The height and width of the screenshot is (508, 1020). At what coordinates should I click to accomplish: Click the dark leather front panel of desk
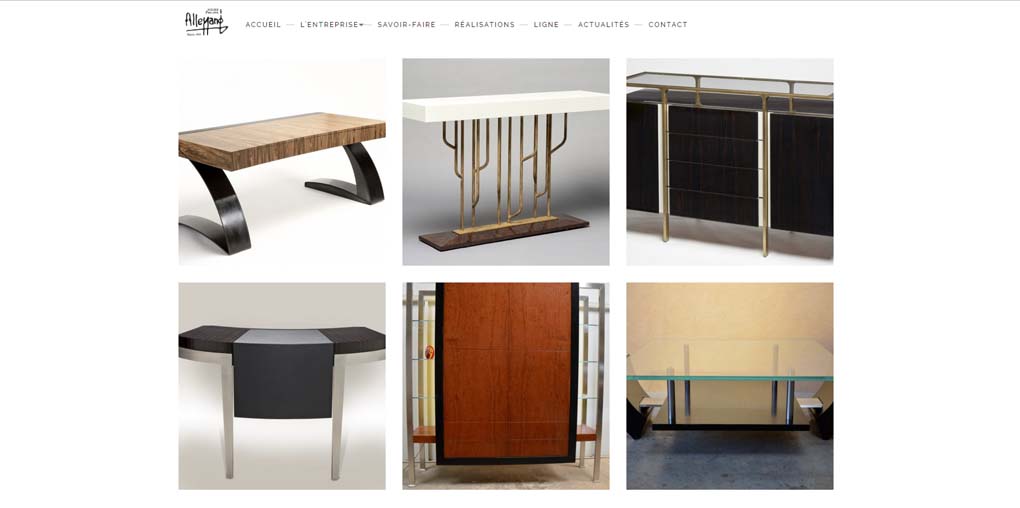point(283,381)
